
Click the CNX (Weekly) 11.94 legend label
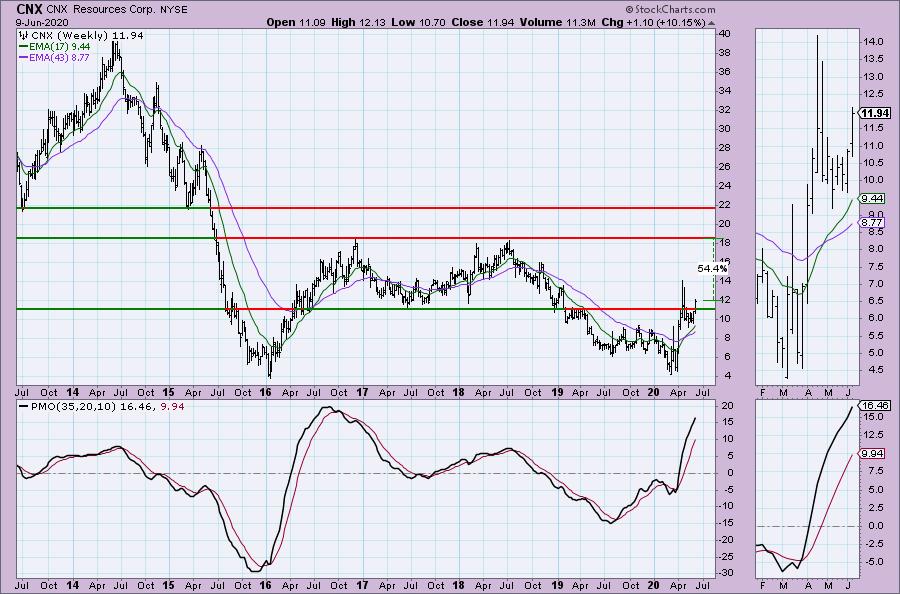coord(87,36)
